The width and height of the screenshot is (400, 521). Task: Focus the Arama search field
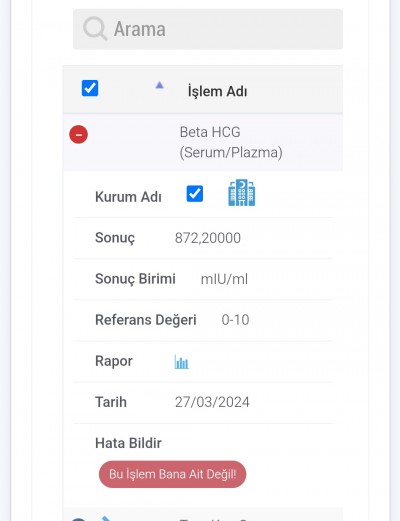pyautogui.click(x=208, y=29)
